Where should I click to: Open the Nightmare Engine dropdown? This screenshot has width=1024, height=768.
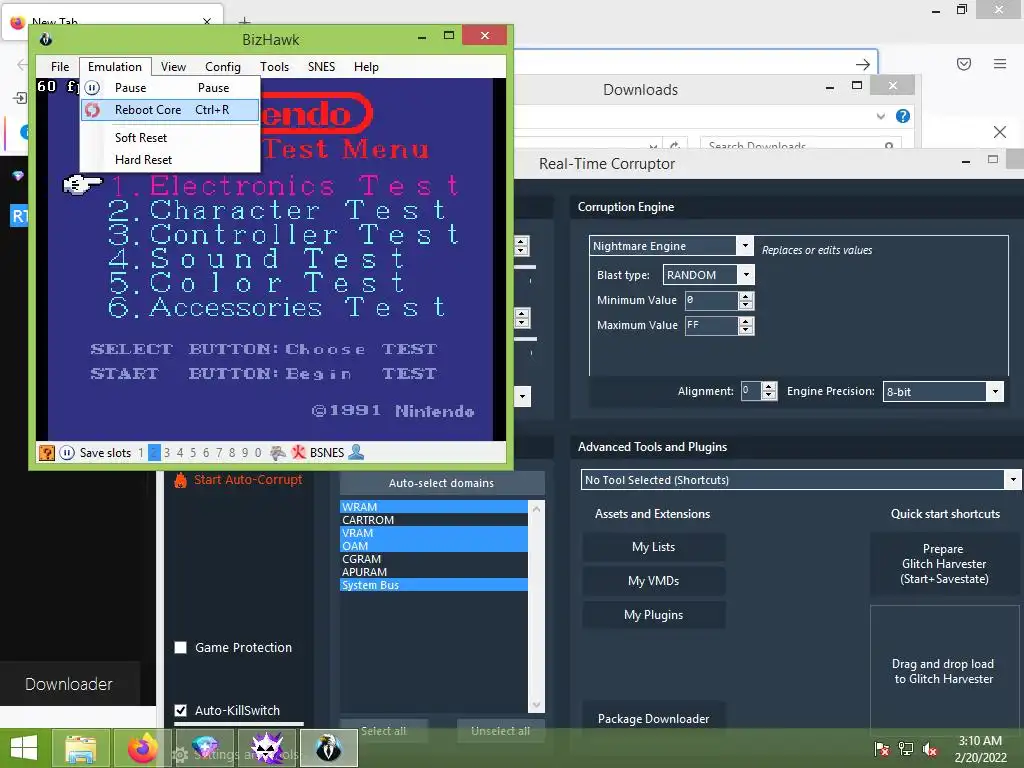tap(745, 246)
